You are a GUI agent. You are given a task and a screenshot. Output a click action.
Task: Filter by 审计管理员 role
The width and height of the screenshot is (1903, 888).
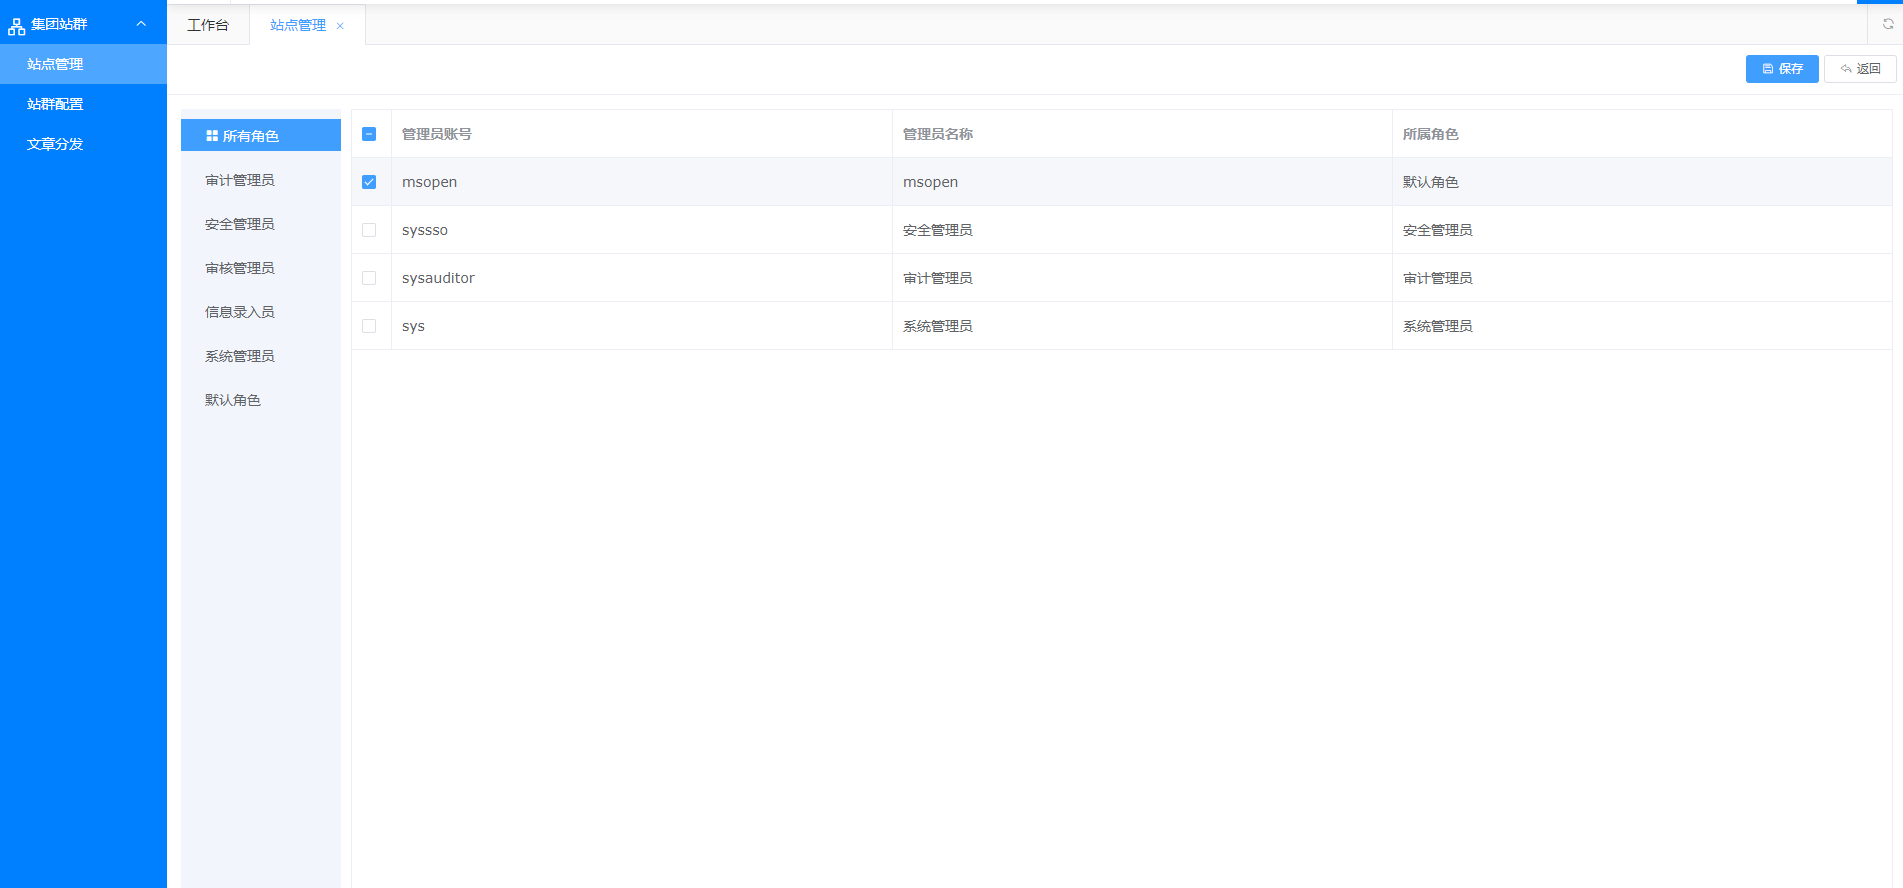pos(240,180)
